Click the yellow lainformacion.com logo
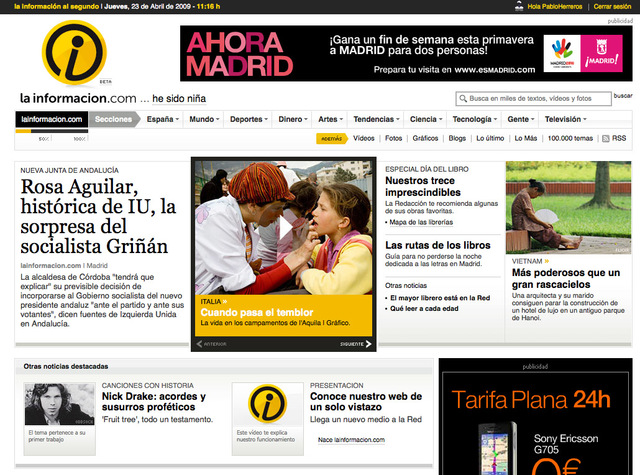640x475 pixels. click(x=74, y=53)
